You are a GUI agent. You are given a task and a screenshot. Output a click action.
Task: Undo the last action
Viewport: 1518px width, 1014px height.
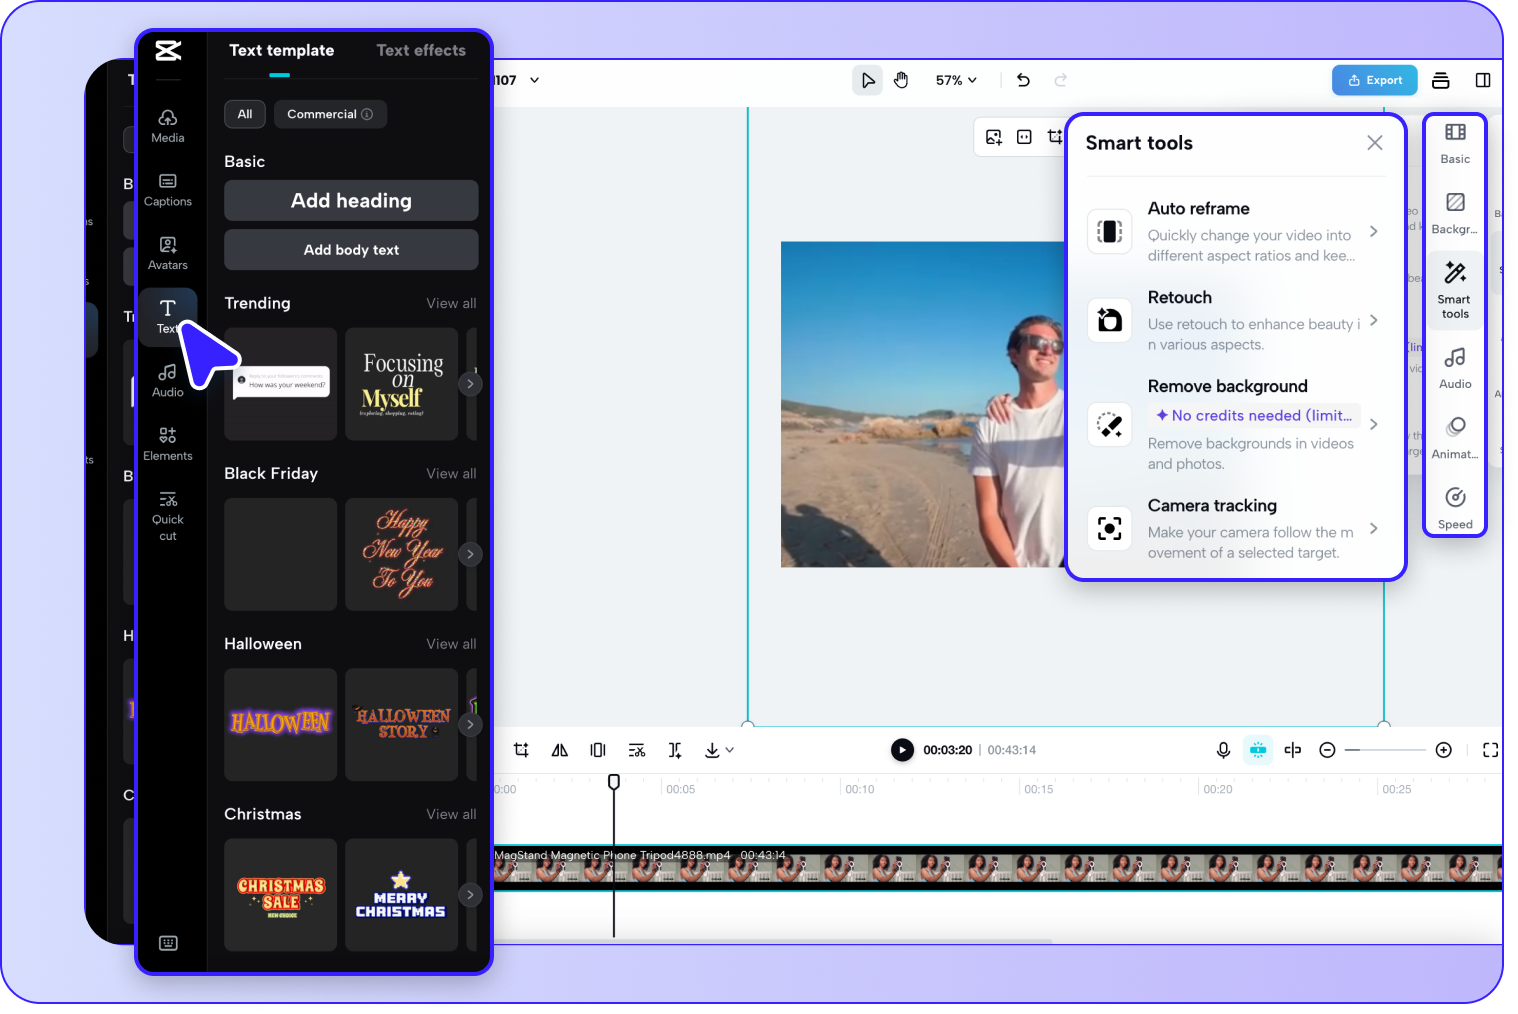click(x=1023, y=80)
